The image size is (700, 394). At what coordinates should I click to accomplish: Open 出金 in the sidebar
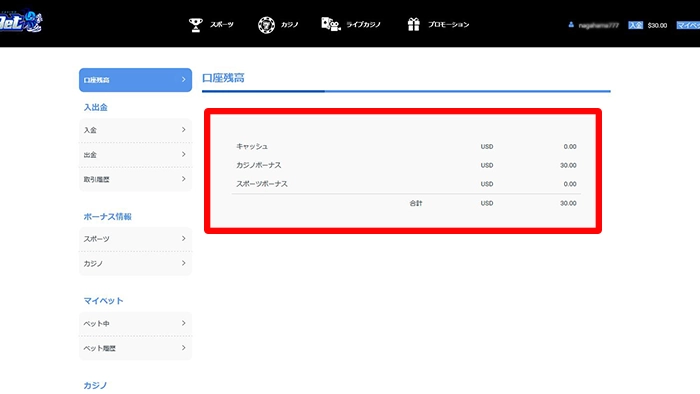tap(135, 155)
